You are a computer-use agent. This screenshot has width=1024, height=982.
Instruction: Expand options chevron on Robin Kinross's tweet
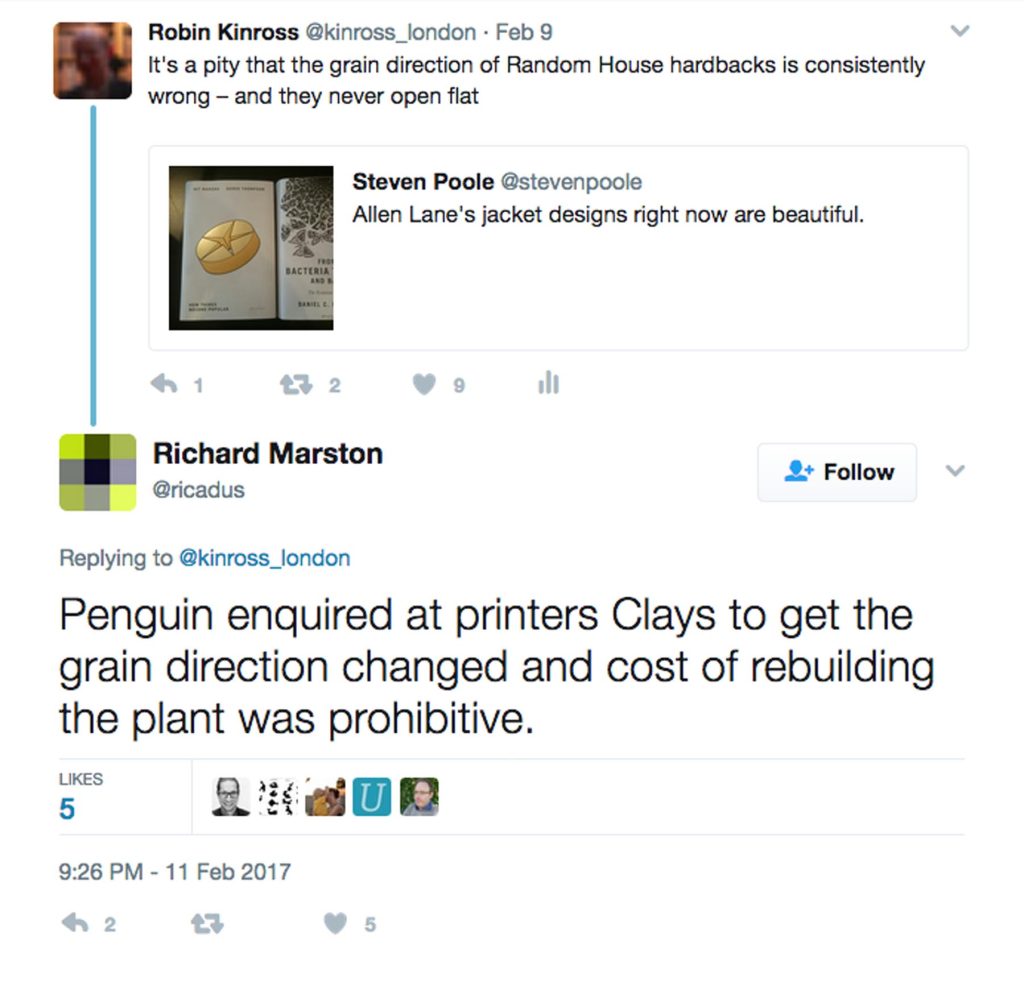(959, 32)
